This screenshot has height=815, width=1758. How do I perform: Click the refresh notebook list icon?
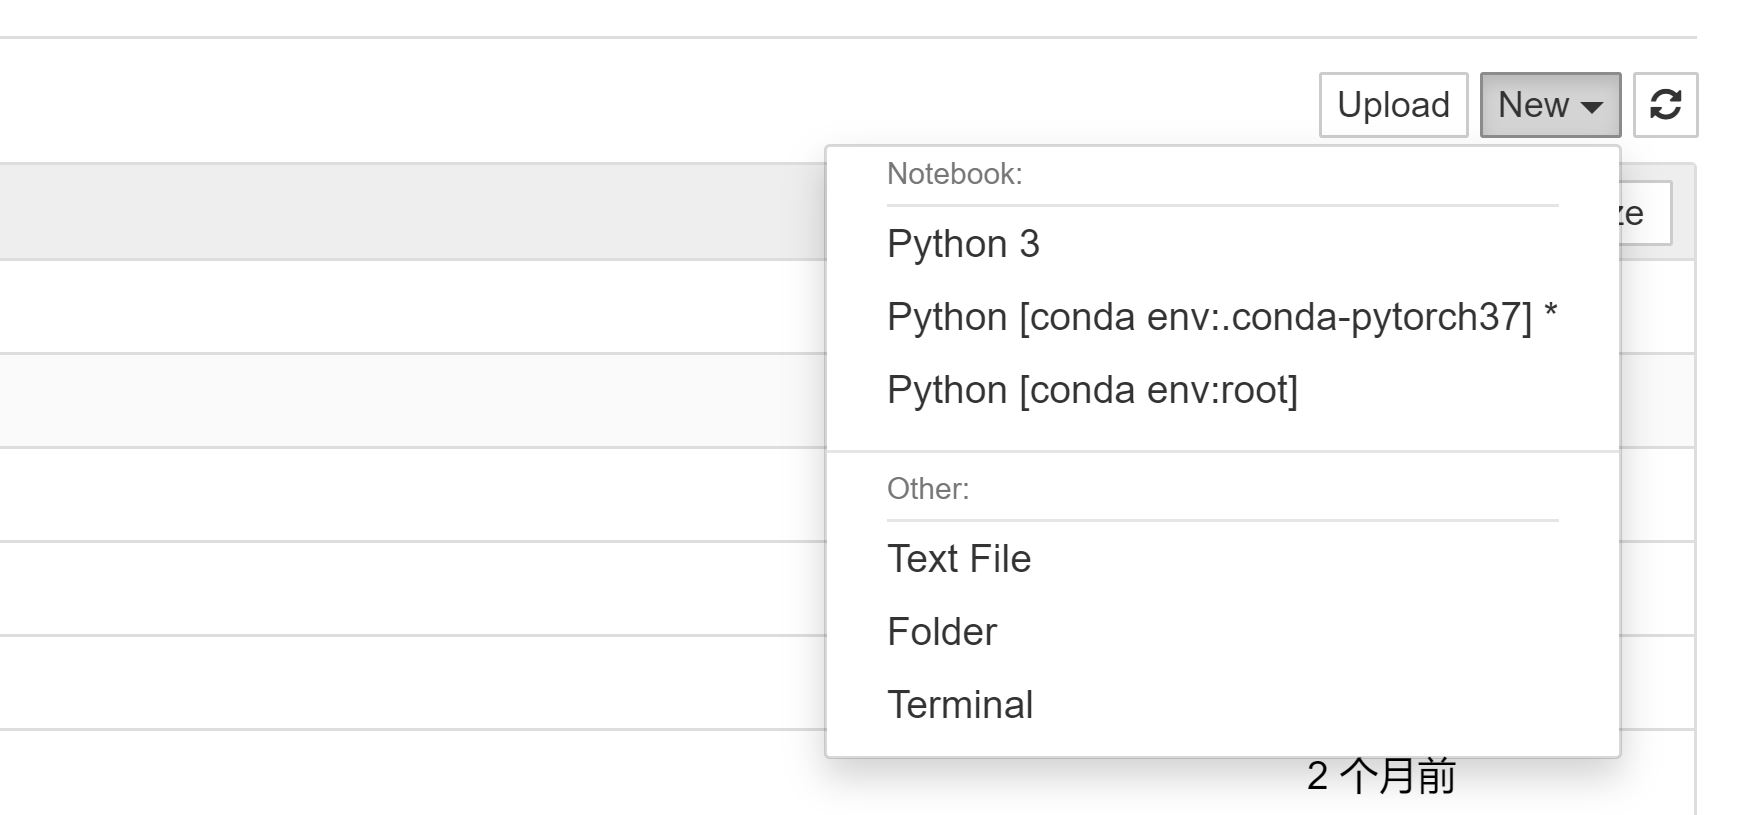click(1665, 105)
